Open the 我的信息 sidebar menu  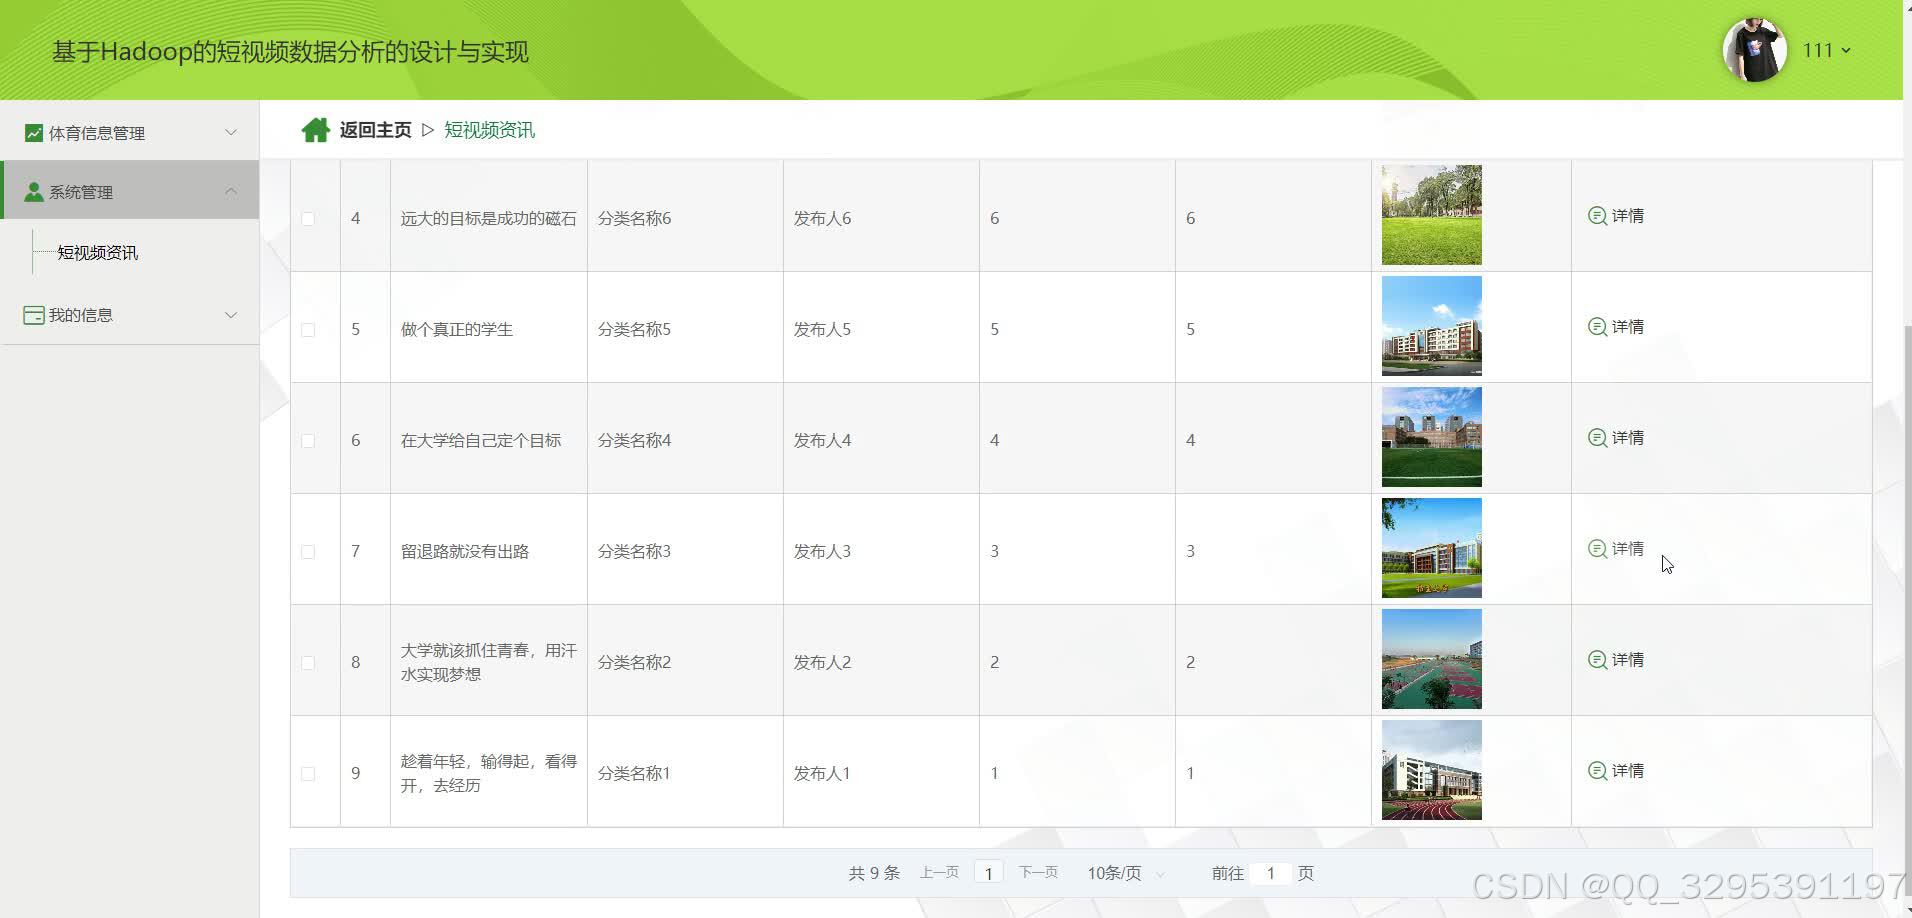130,315
